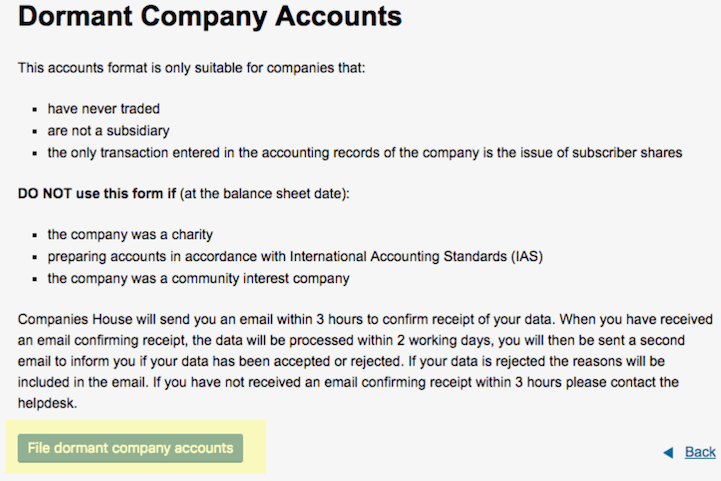Follow the Back link
This screenshot has height=481, width=721.
click(x=700, y=452)
